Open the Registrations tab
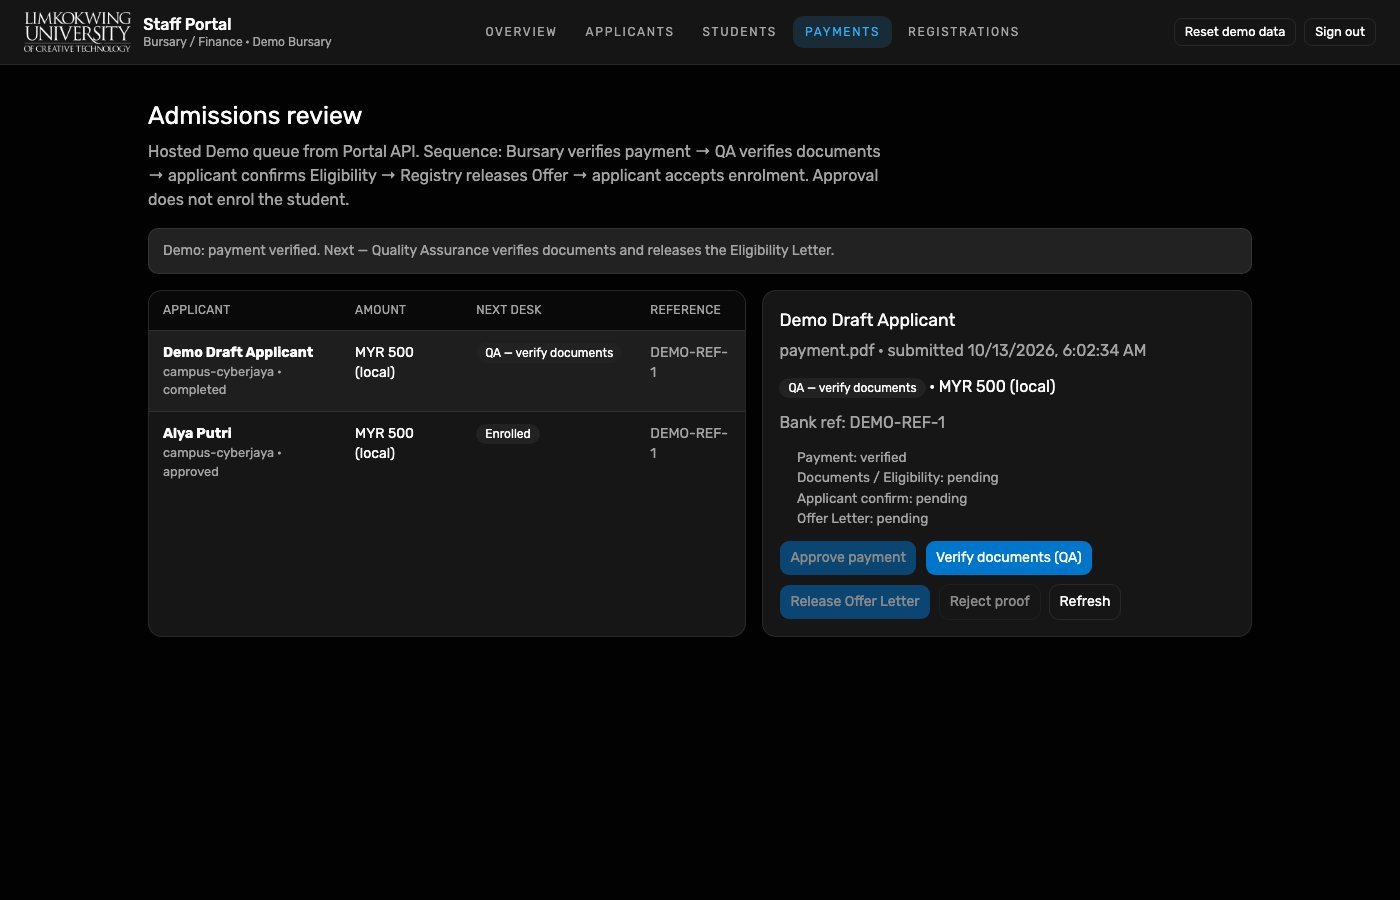 964,32
